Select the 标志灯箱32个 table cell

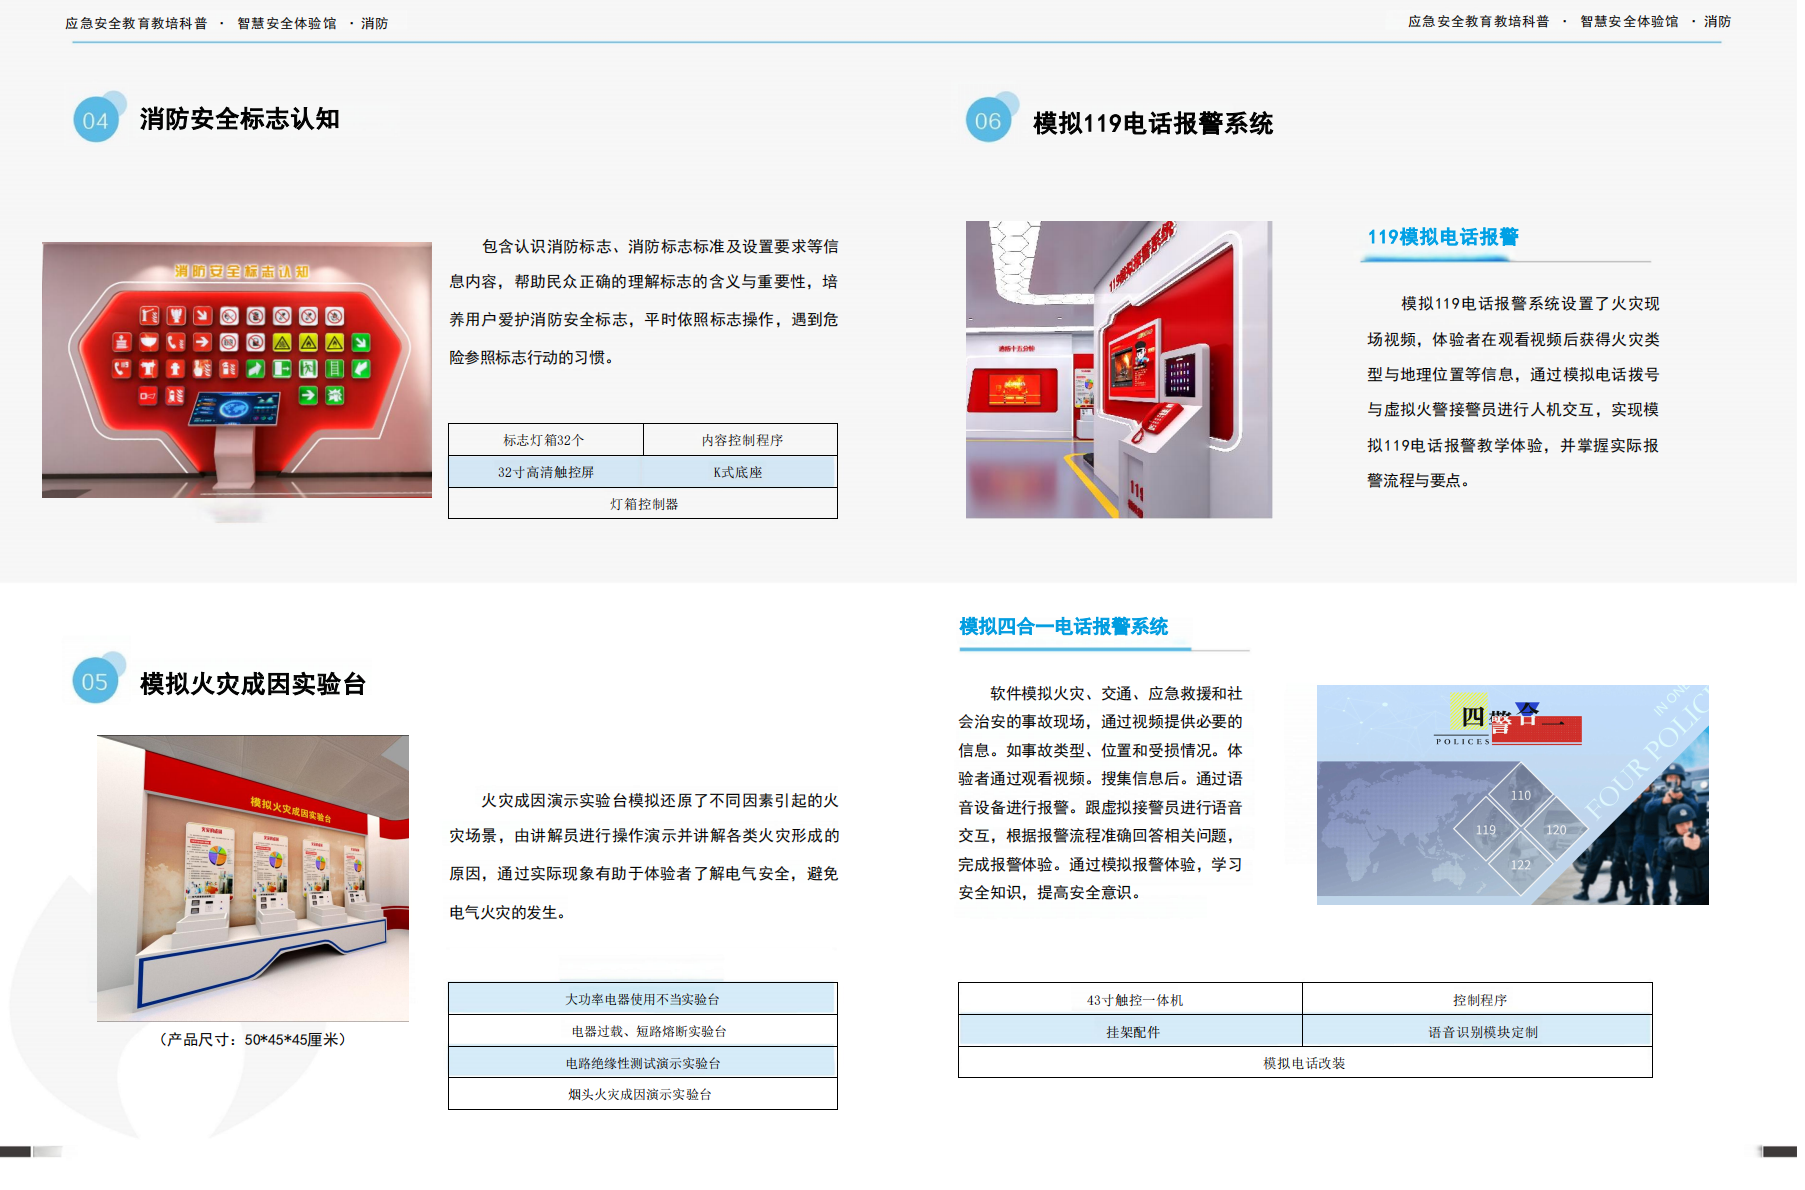(x=545, y=440)
